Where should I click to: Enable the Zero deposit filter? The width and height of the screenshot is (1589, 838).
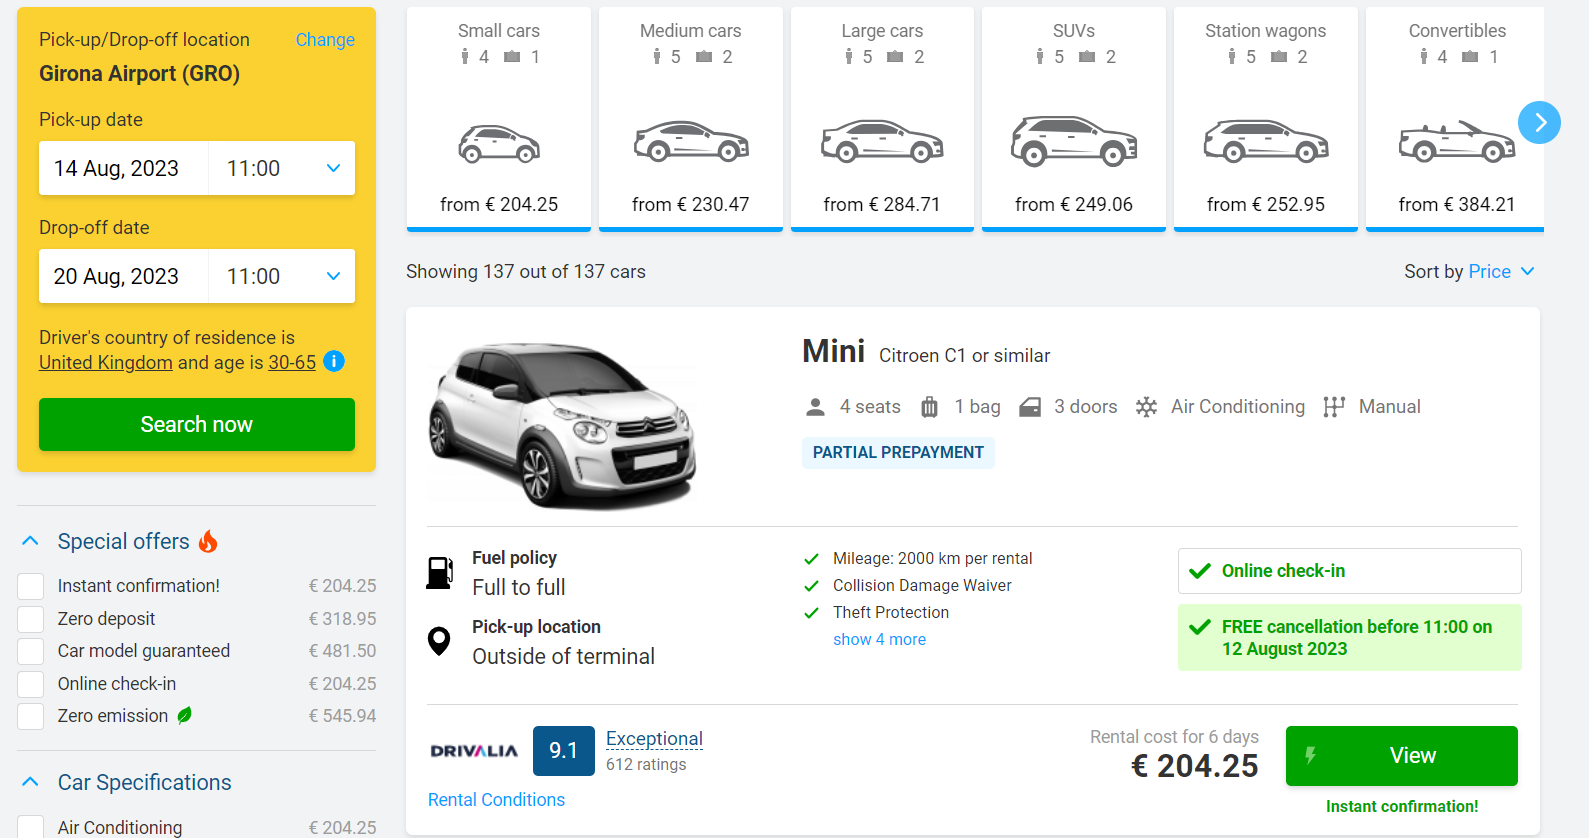pyautogui.click(x=30, y=618)
